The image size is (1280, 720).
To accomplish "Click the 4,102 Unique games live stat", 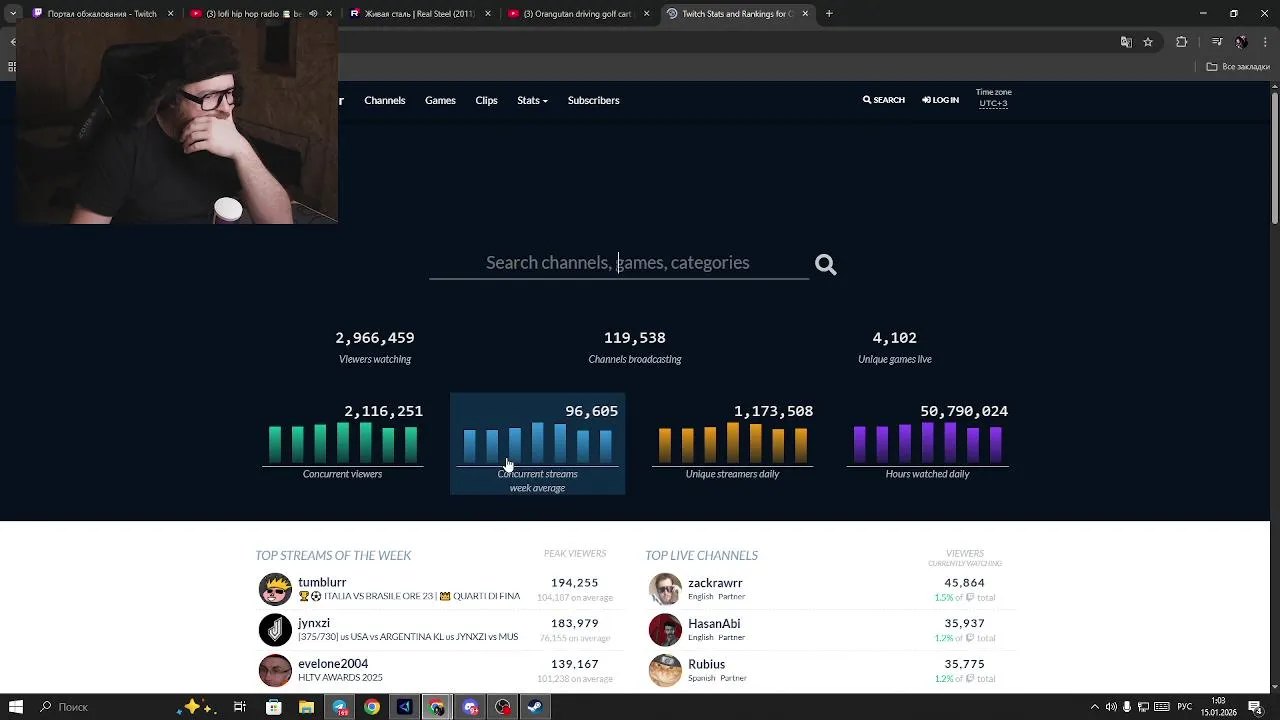I will 894,347.
